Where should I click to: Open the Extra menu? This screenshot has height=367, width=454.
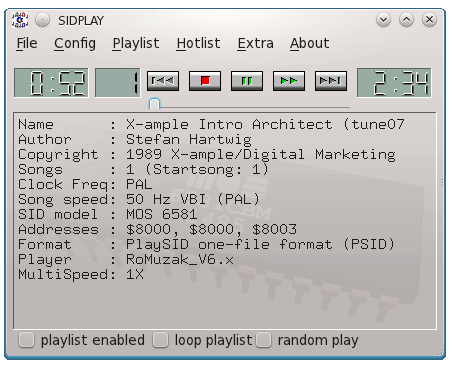click(256, 43)
